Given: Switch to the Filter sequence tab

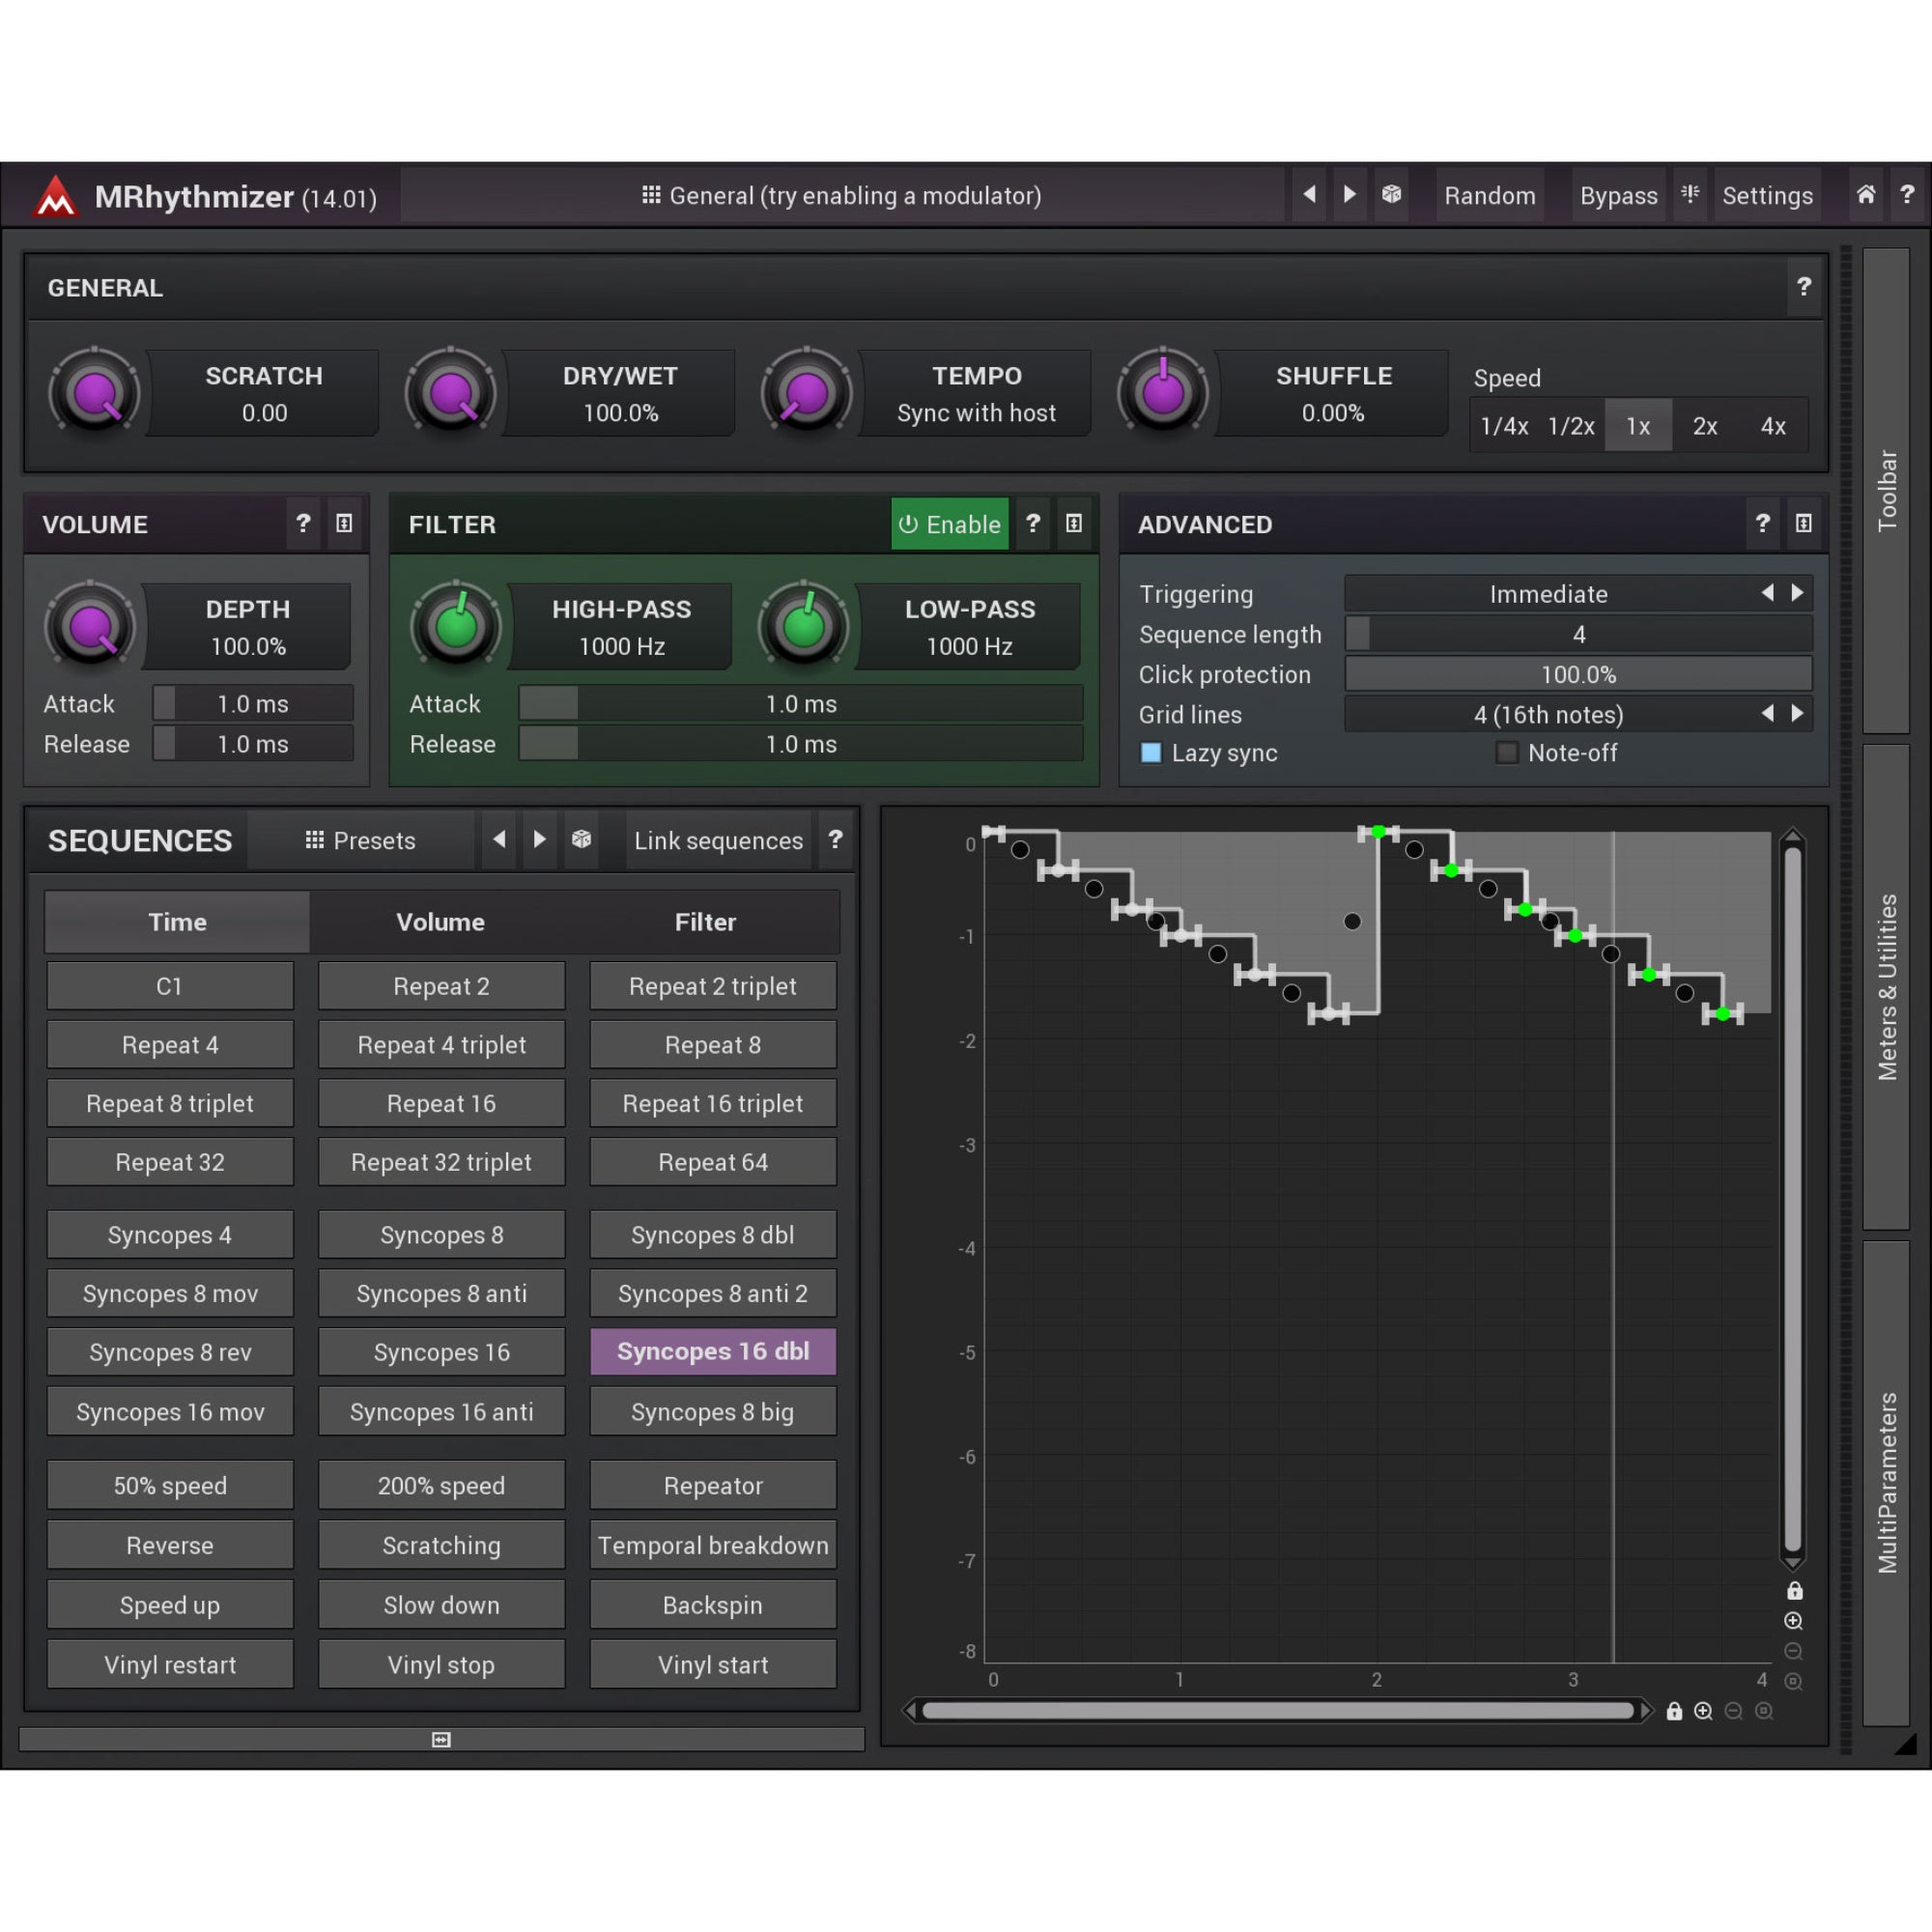Looking at the screenshot, I should coord(705,922).
